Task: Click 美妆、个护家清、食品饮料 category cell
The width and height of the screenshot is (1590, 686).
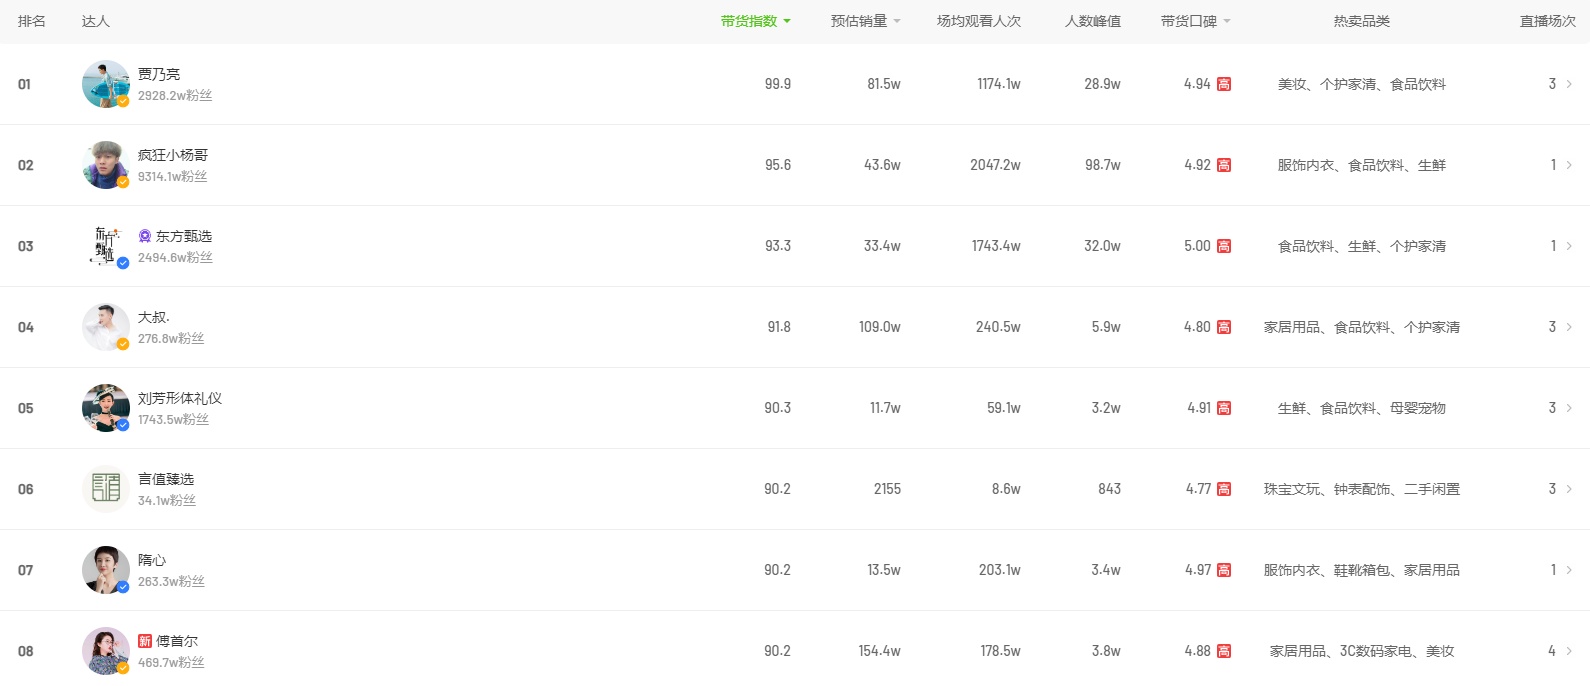Action: coord(1362,84)
